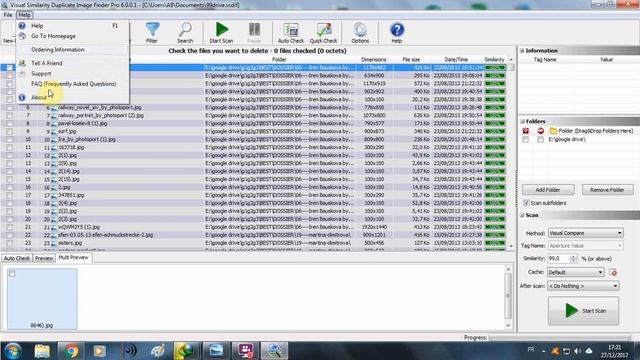Switch to the Auto Check tab
Image resolution: width=640 pixels, height=360 pixels.
(x=17, y=258)
